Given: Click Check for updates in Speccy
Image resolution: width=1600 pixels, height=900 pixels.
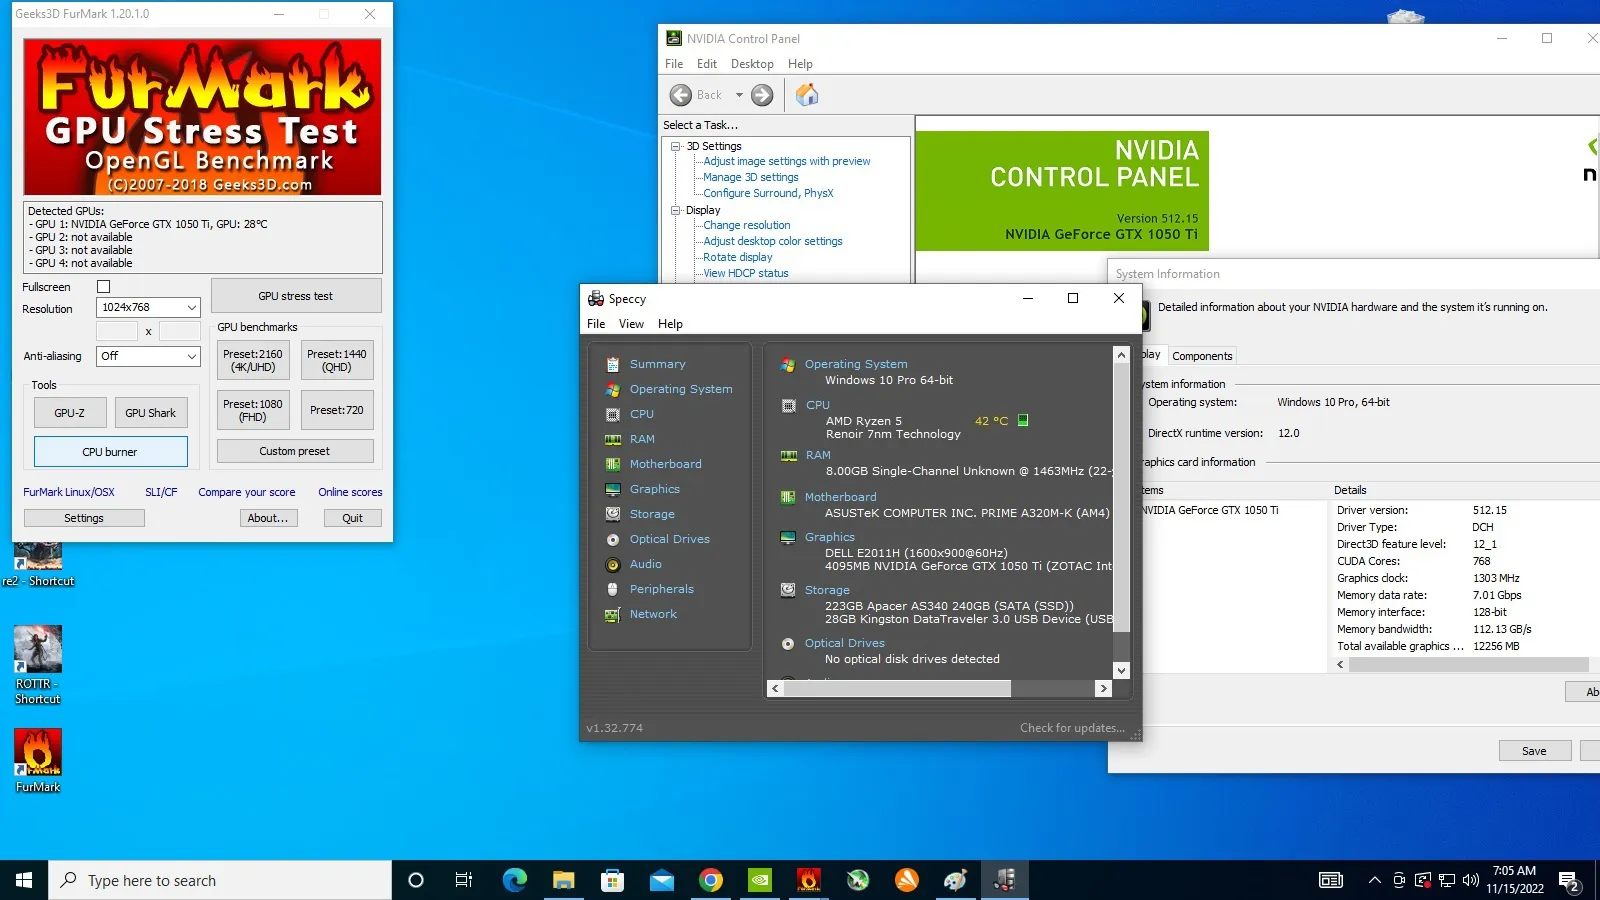Looking at the screenshot, I should point(1072,728).
